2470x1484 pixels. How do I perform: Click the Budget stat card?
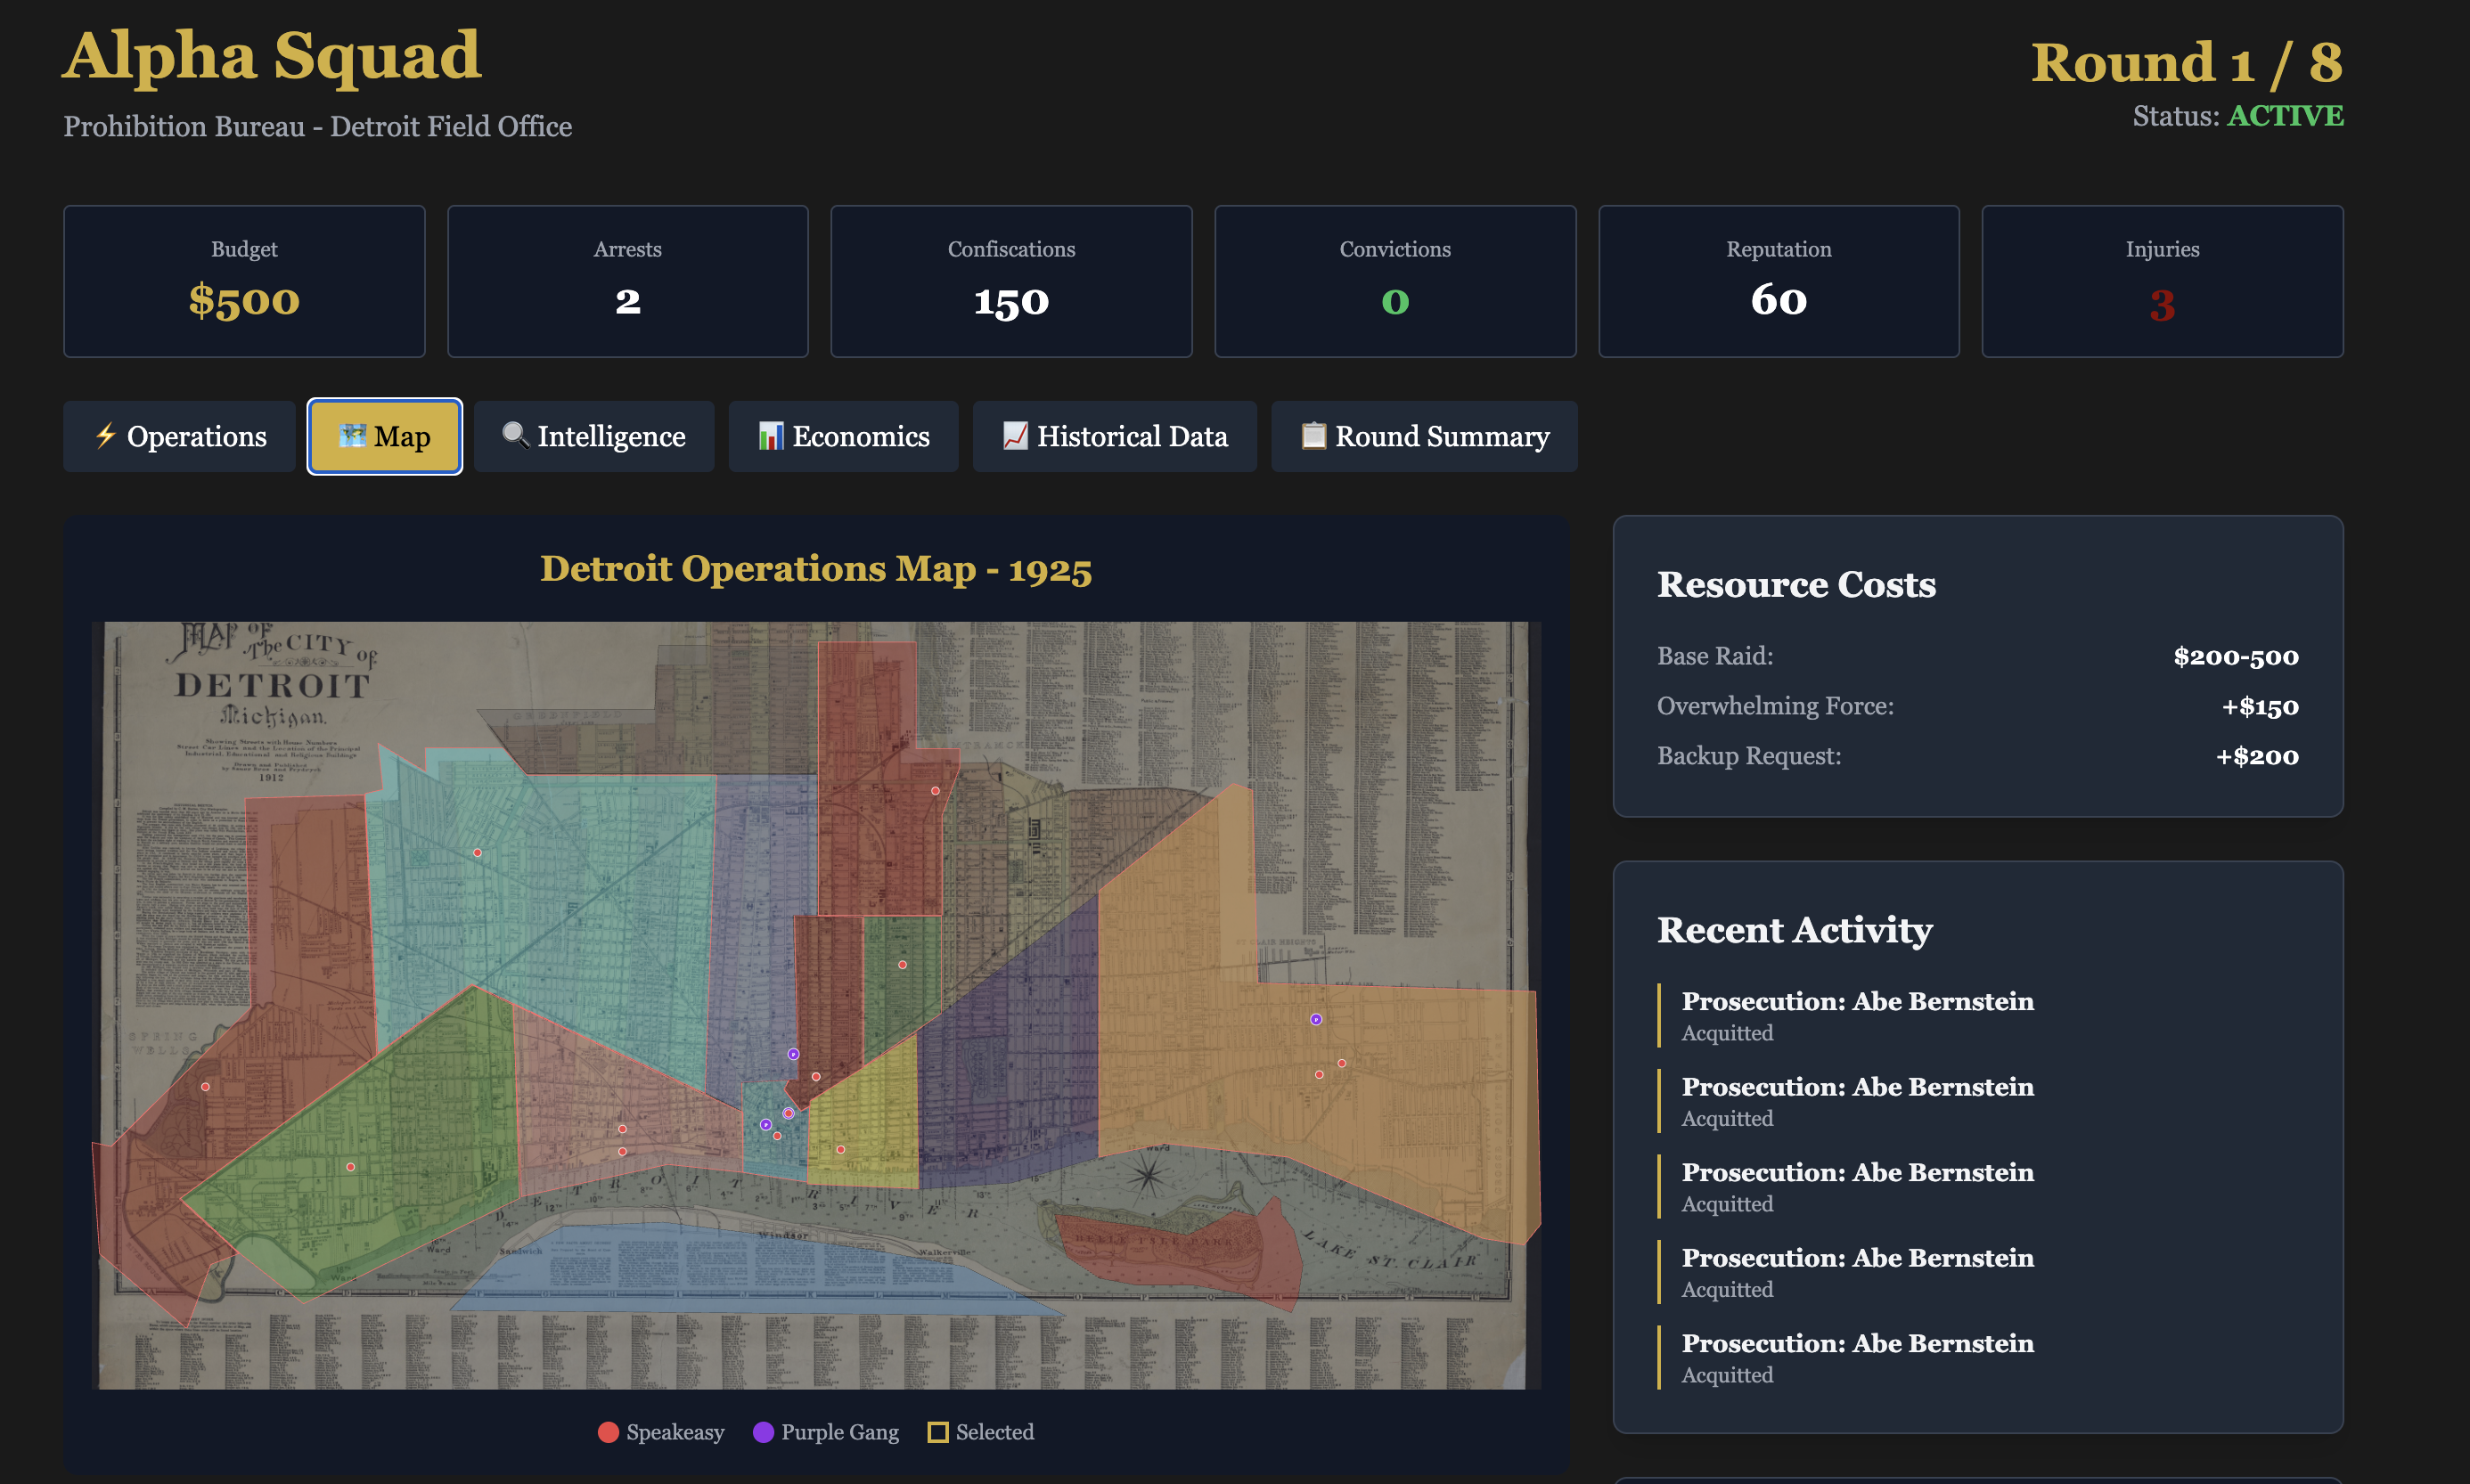[x=244, y=281]
